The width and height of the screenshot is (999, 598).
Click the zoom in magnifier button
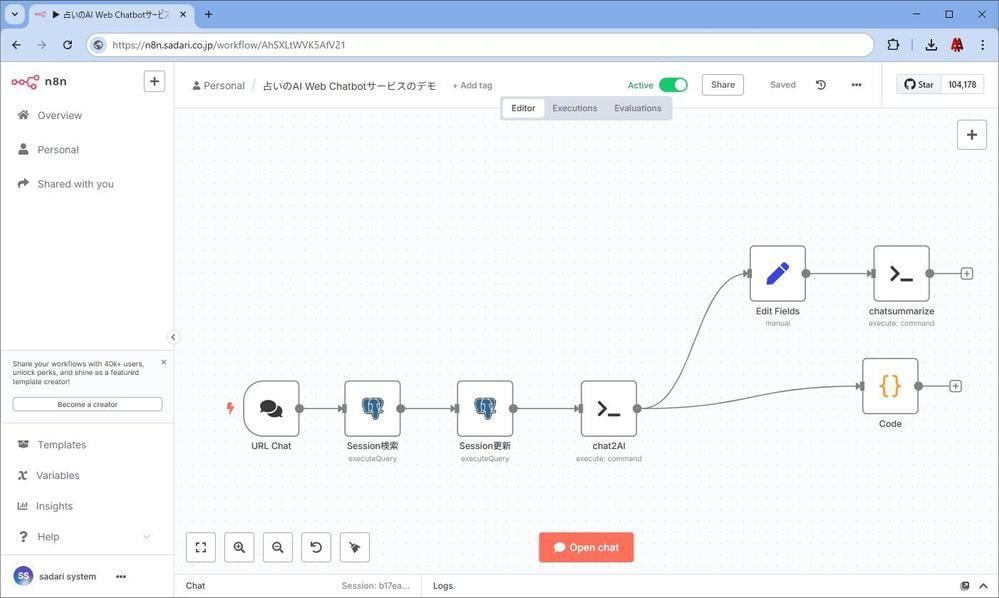click(x=239, y=548)
